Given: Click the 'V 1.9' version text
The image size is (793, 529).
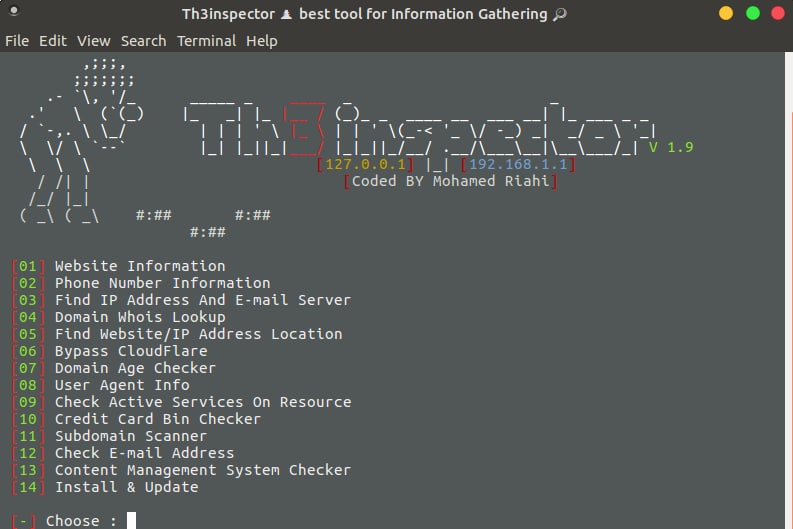Looking at the screenshot, I should pos(671,147).
